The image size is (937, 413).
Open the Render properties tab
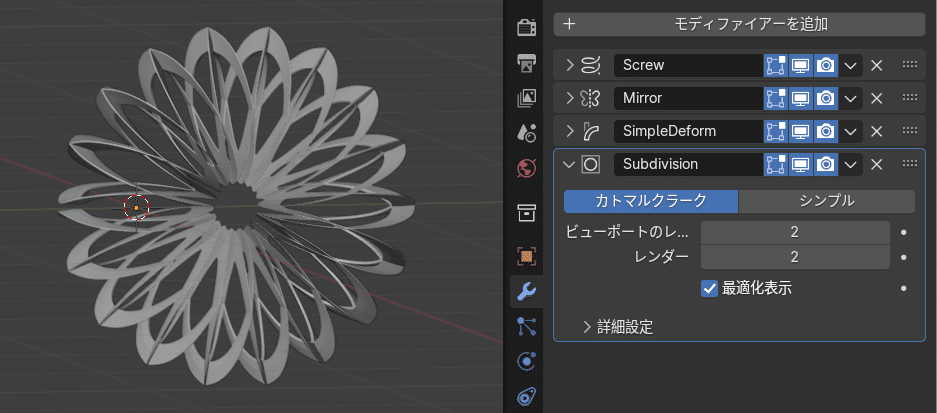tap(526, 27)
